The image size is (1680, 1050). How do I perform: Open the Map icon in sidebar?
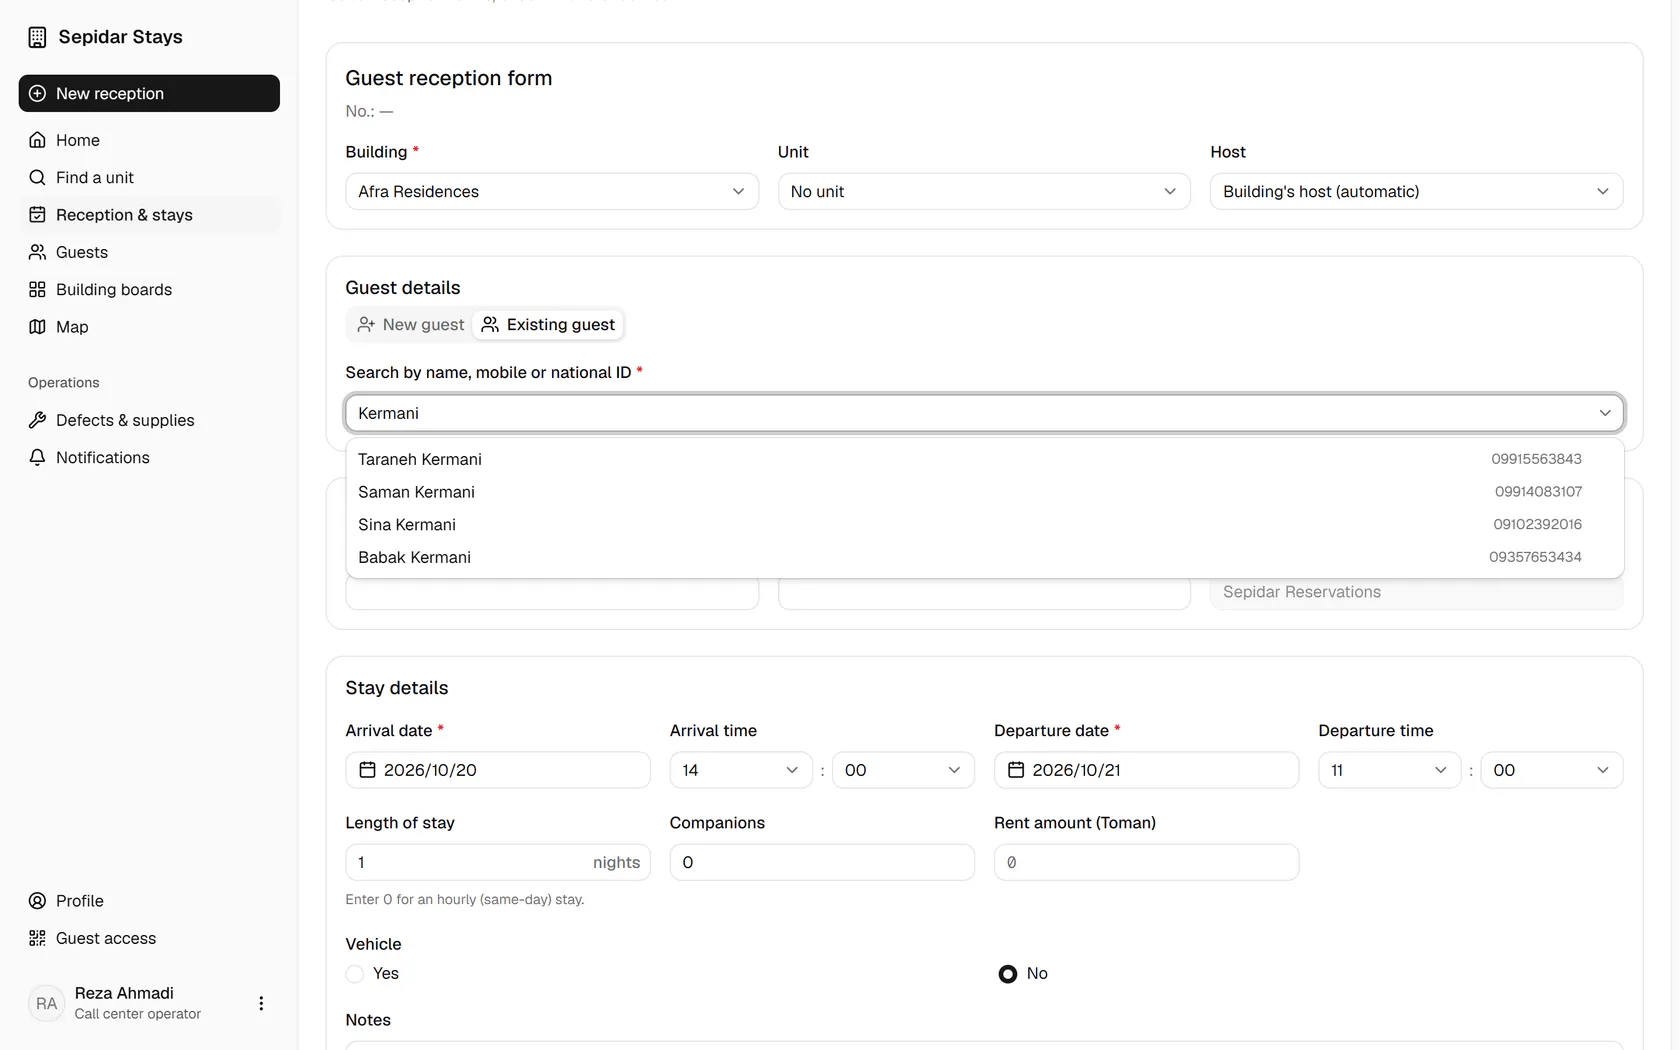pos(37,327)
